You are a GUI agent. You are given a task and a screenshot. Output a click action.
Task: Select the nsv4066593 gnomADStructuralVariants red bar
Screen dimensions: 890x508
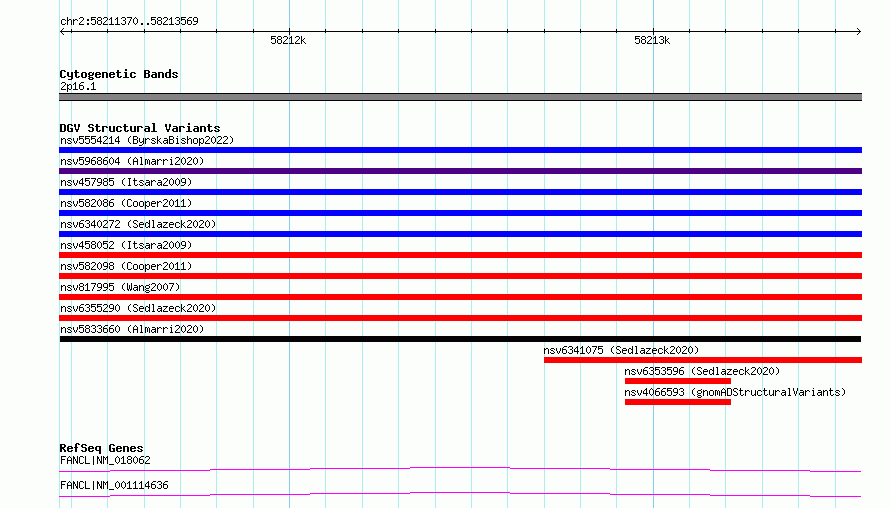[678, 402]
